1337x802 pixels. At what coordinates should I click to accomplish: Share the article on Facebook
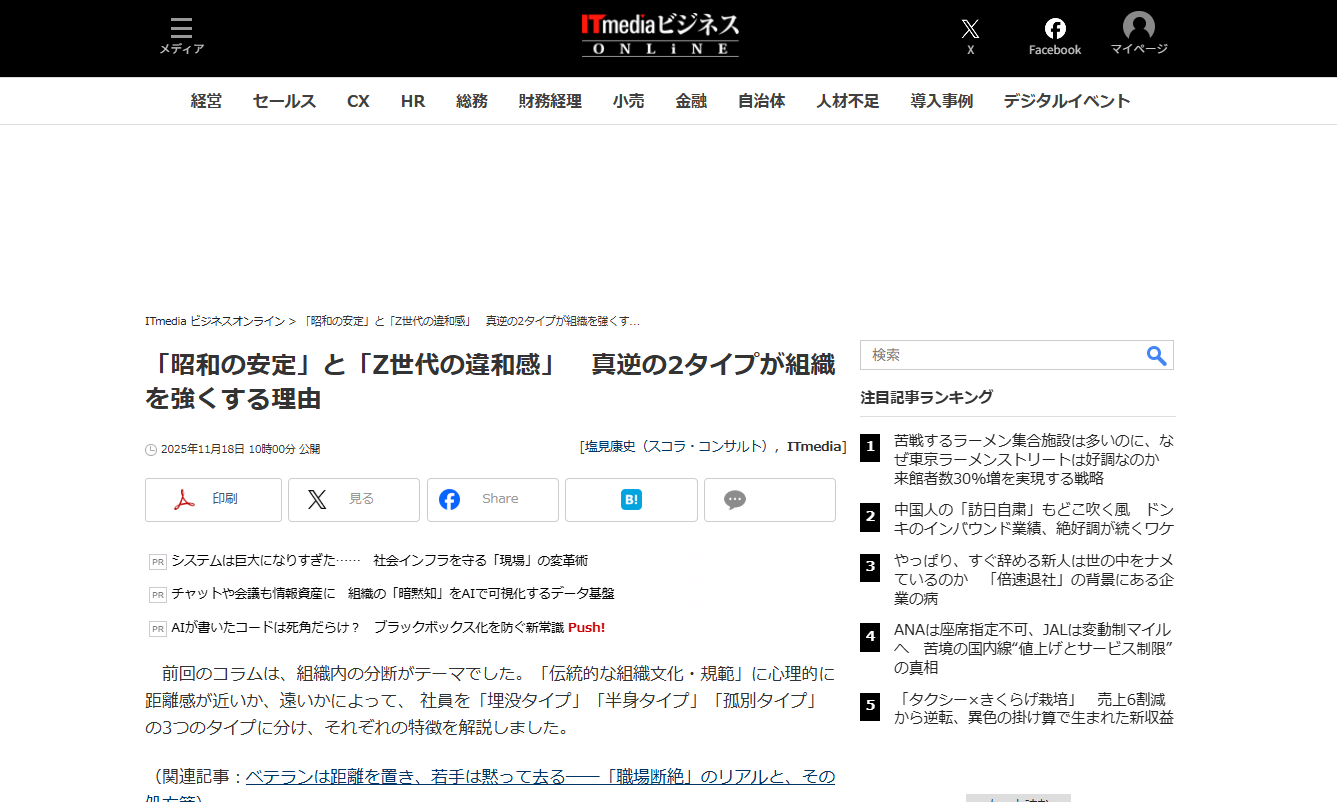[492, 500]
